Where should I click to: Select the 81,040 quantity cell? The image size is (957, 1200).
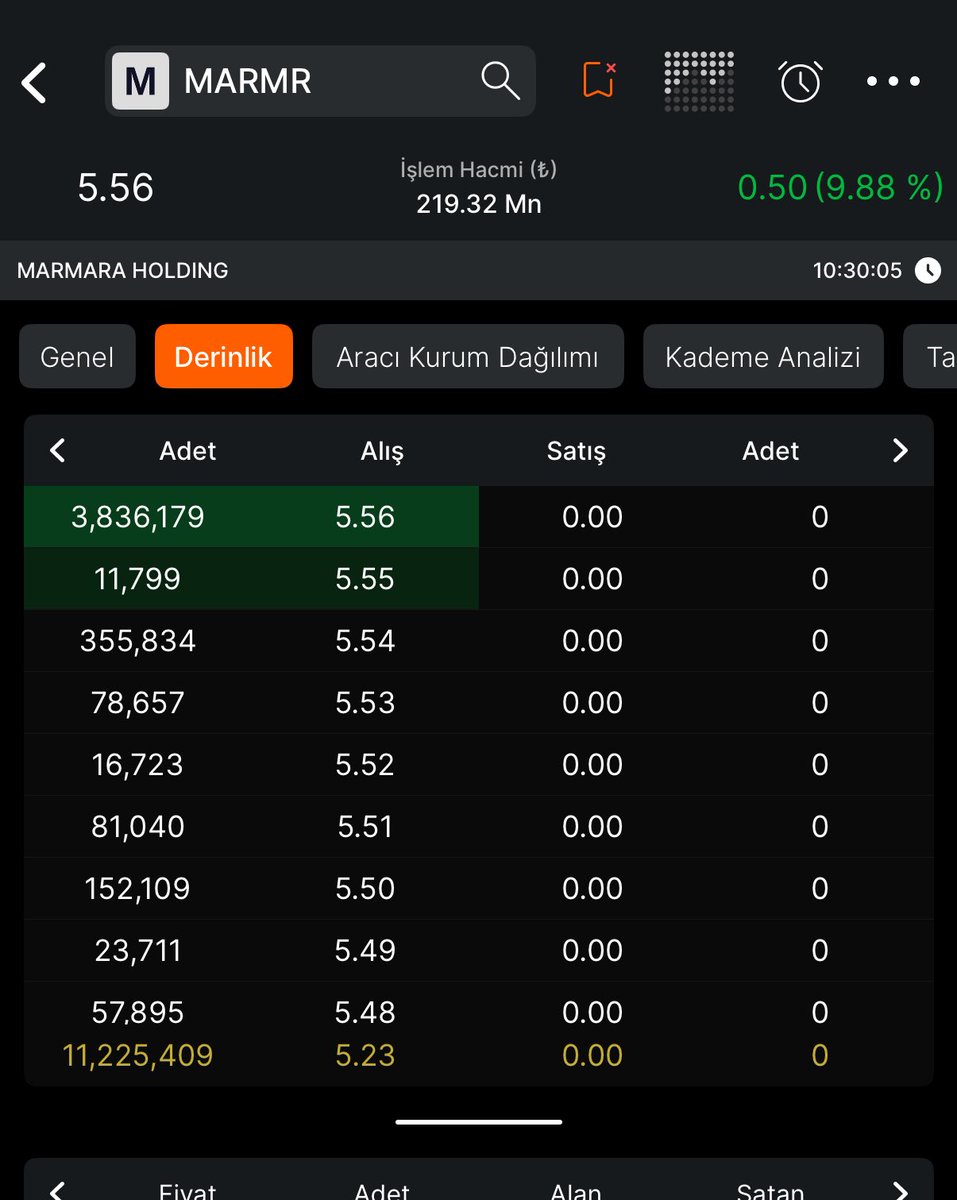coord(138,827)
